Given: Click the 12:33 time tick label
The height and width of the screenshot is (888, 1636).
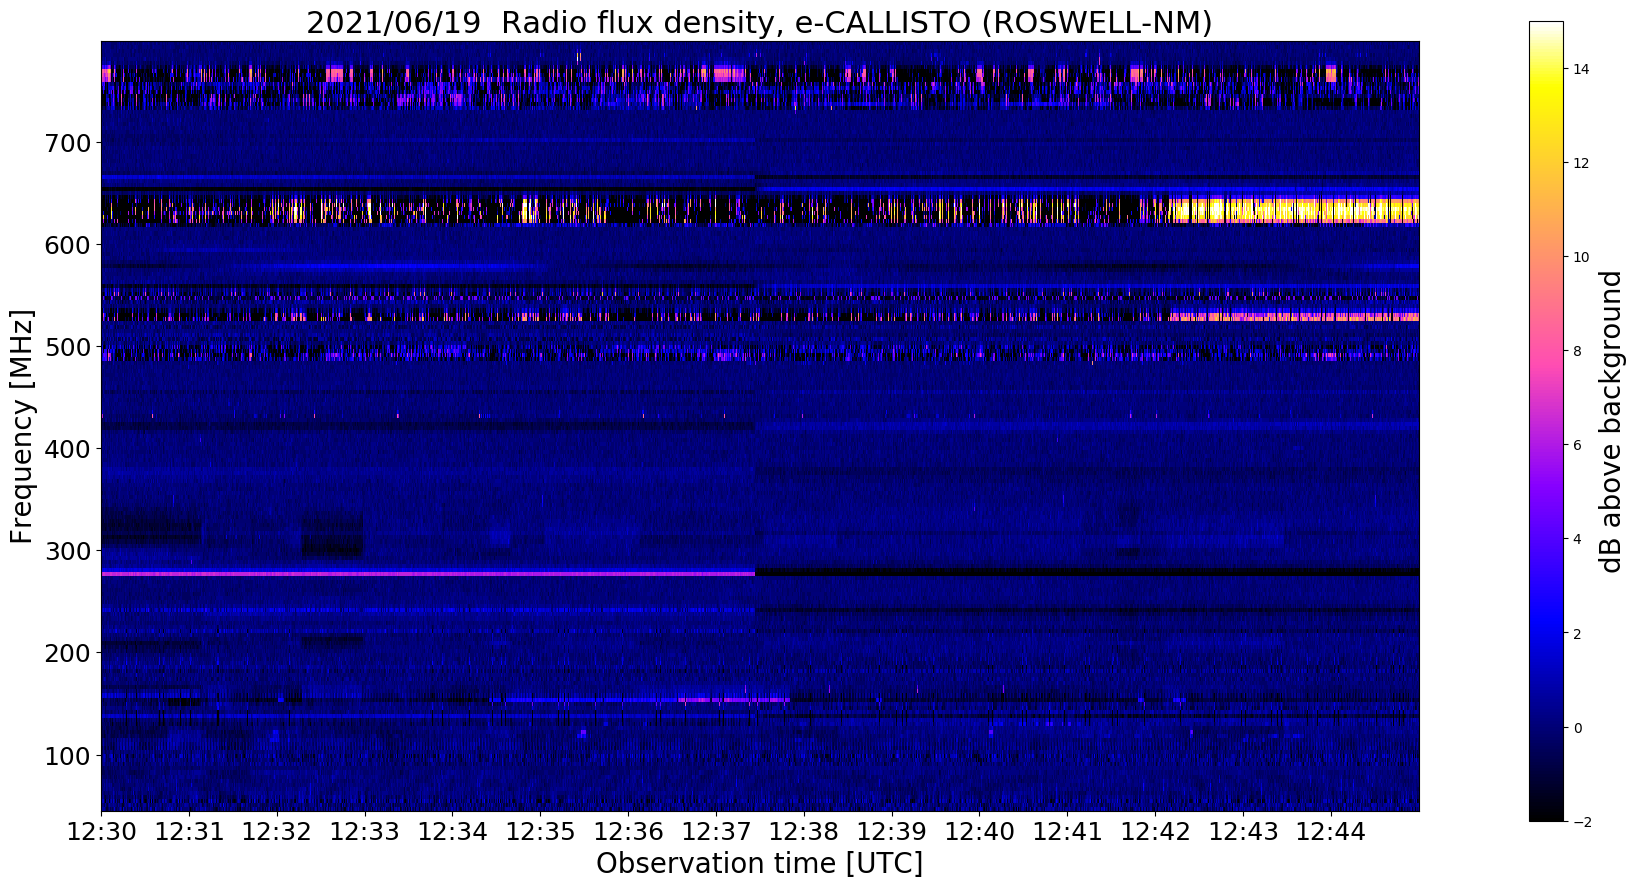Looking at the screenshot, I should (365, 831).
